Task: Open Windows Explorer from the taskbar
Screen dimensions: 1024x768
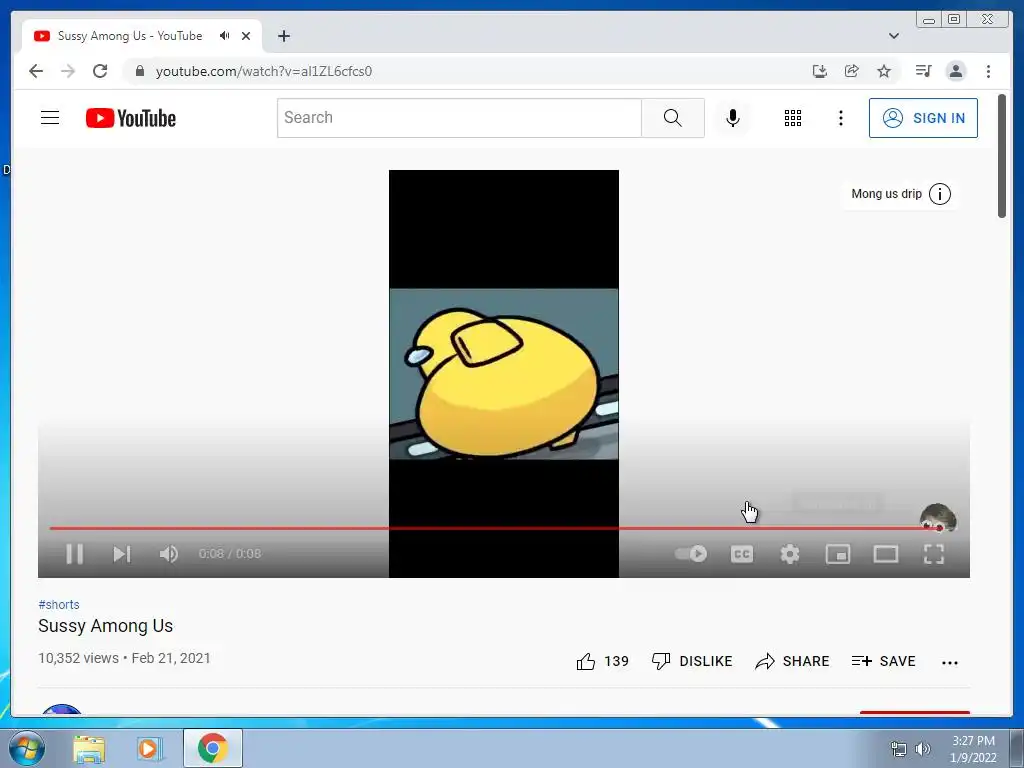Action: click(89, 748)
